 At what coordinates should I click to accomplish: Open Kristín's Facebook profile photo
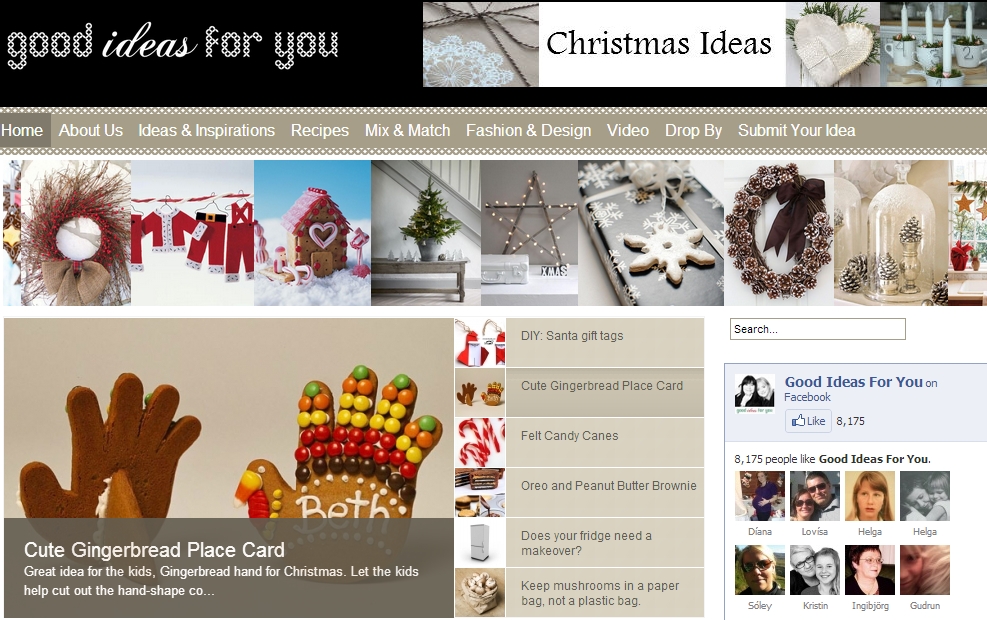coord(815,570)
